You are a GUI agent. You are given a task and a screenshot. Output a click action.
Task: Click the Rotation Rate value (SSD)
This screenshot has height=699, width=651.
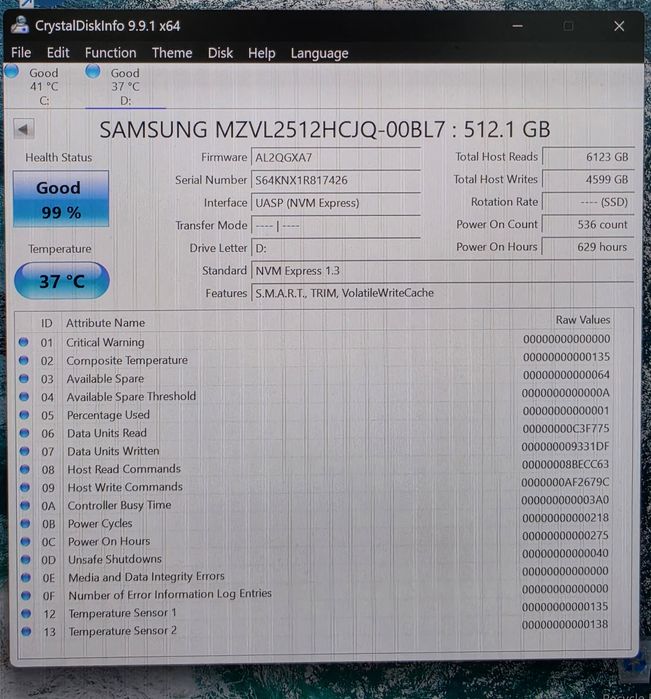click(x=588, y=202)
